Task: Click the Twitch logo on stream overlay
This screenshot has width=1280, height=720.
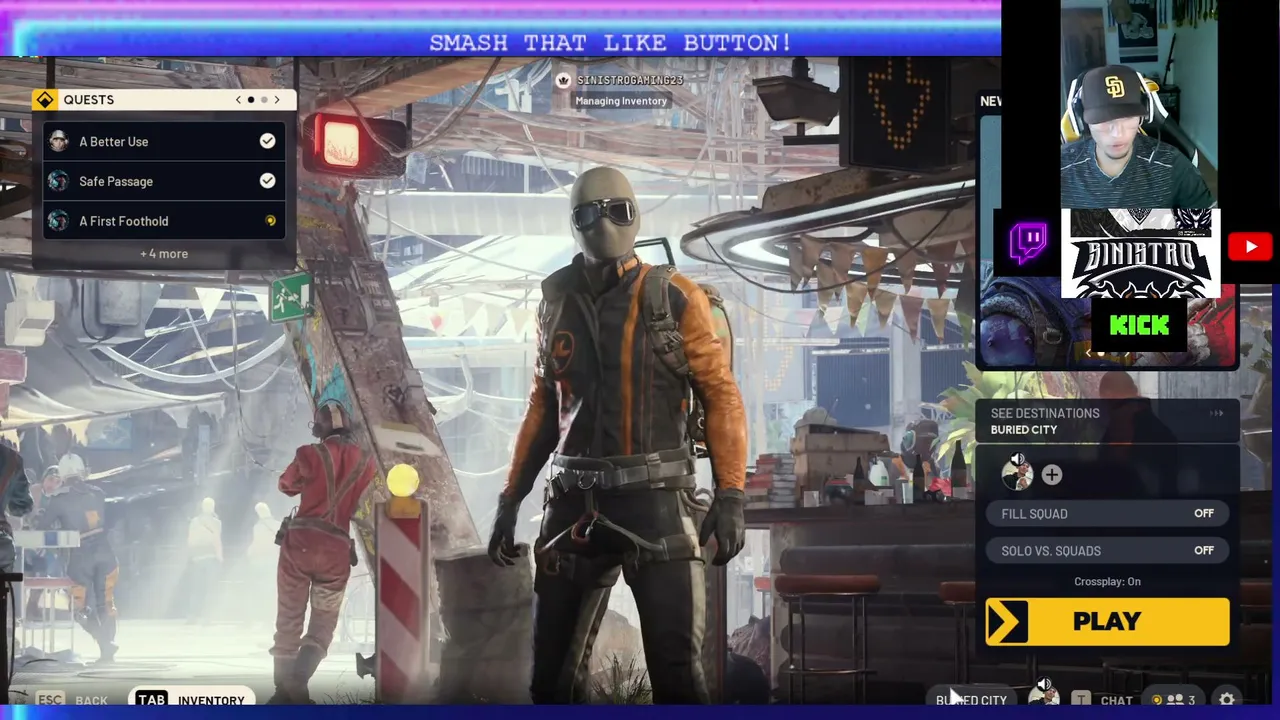Action: [1027, 243]
